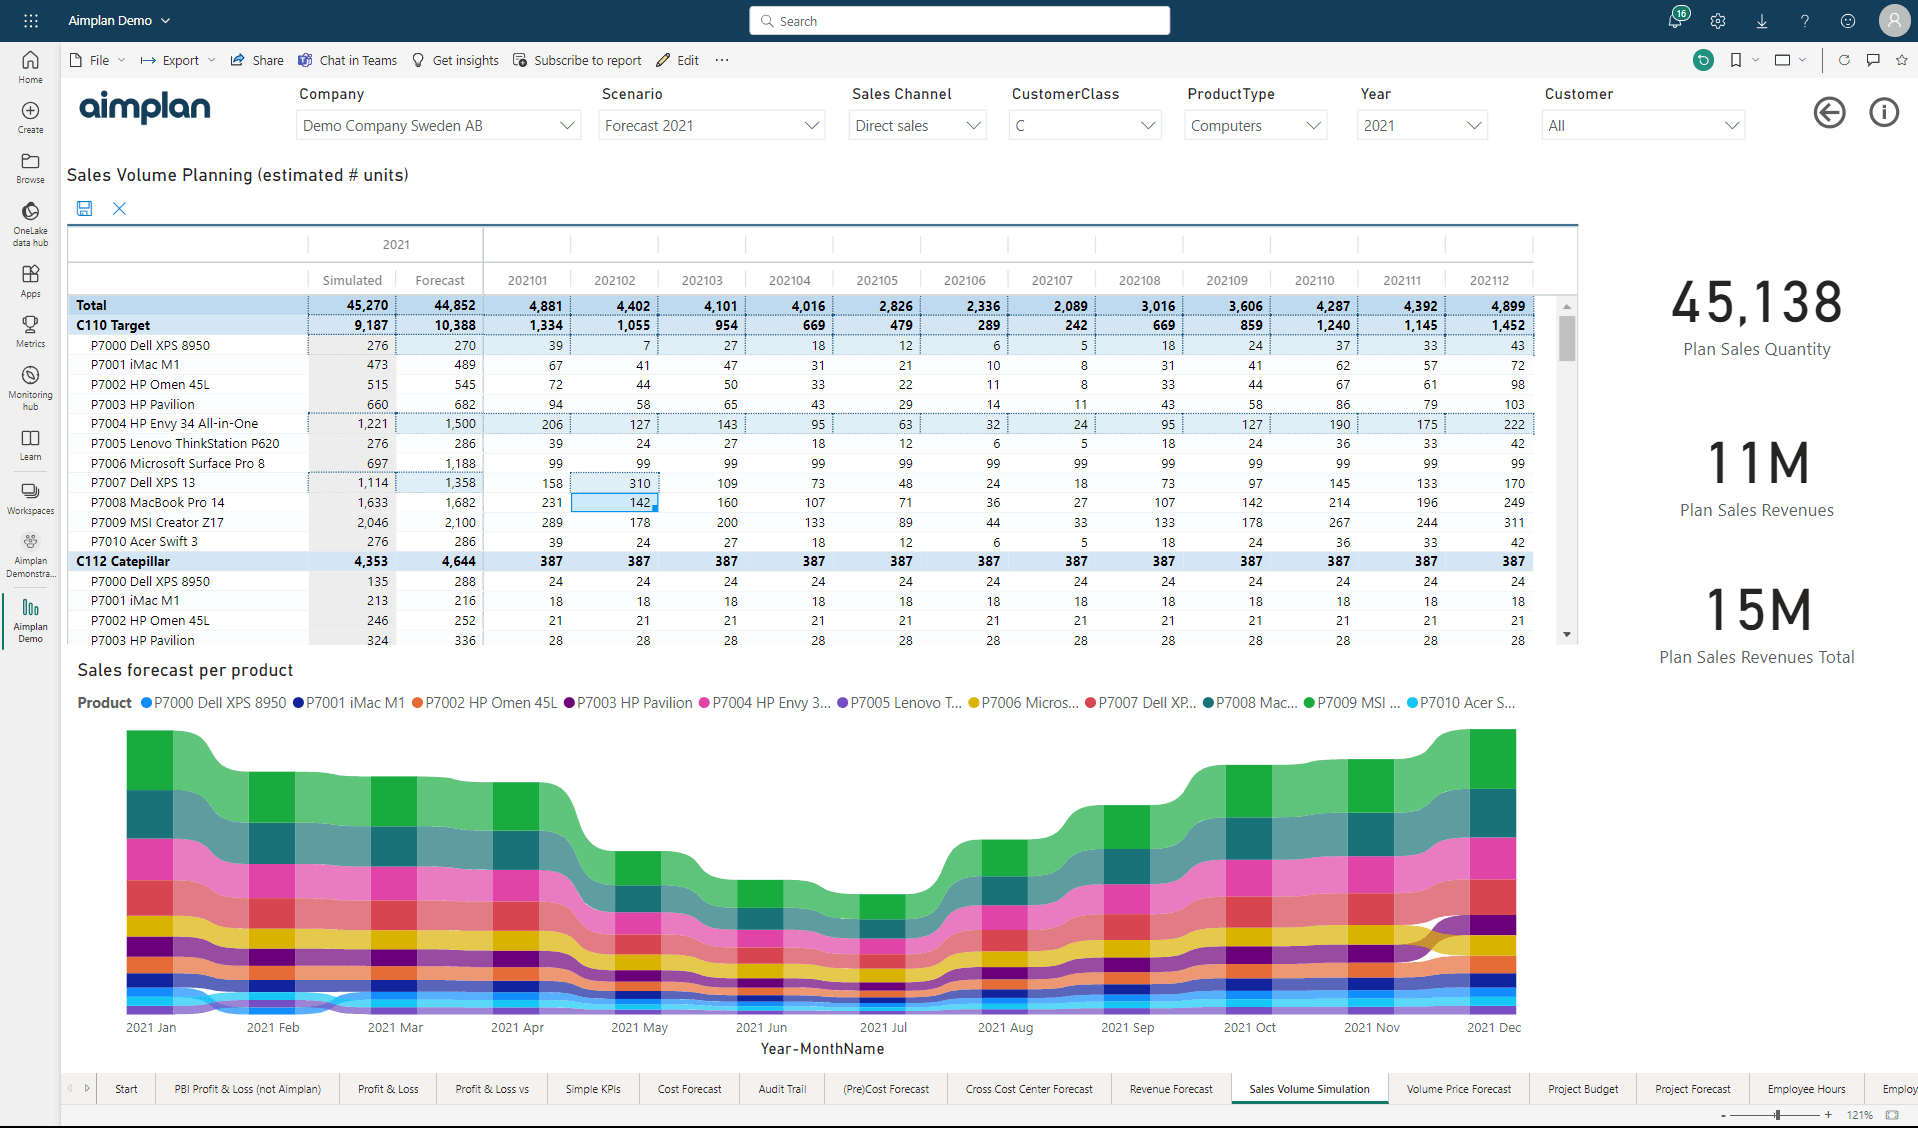1918x1128 pixels.
Task: Open the app launcher waffle icon
Action: pyautogui.click(x=31, y=20)
